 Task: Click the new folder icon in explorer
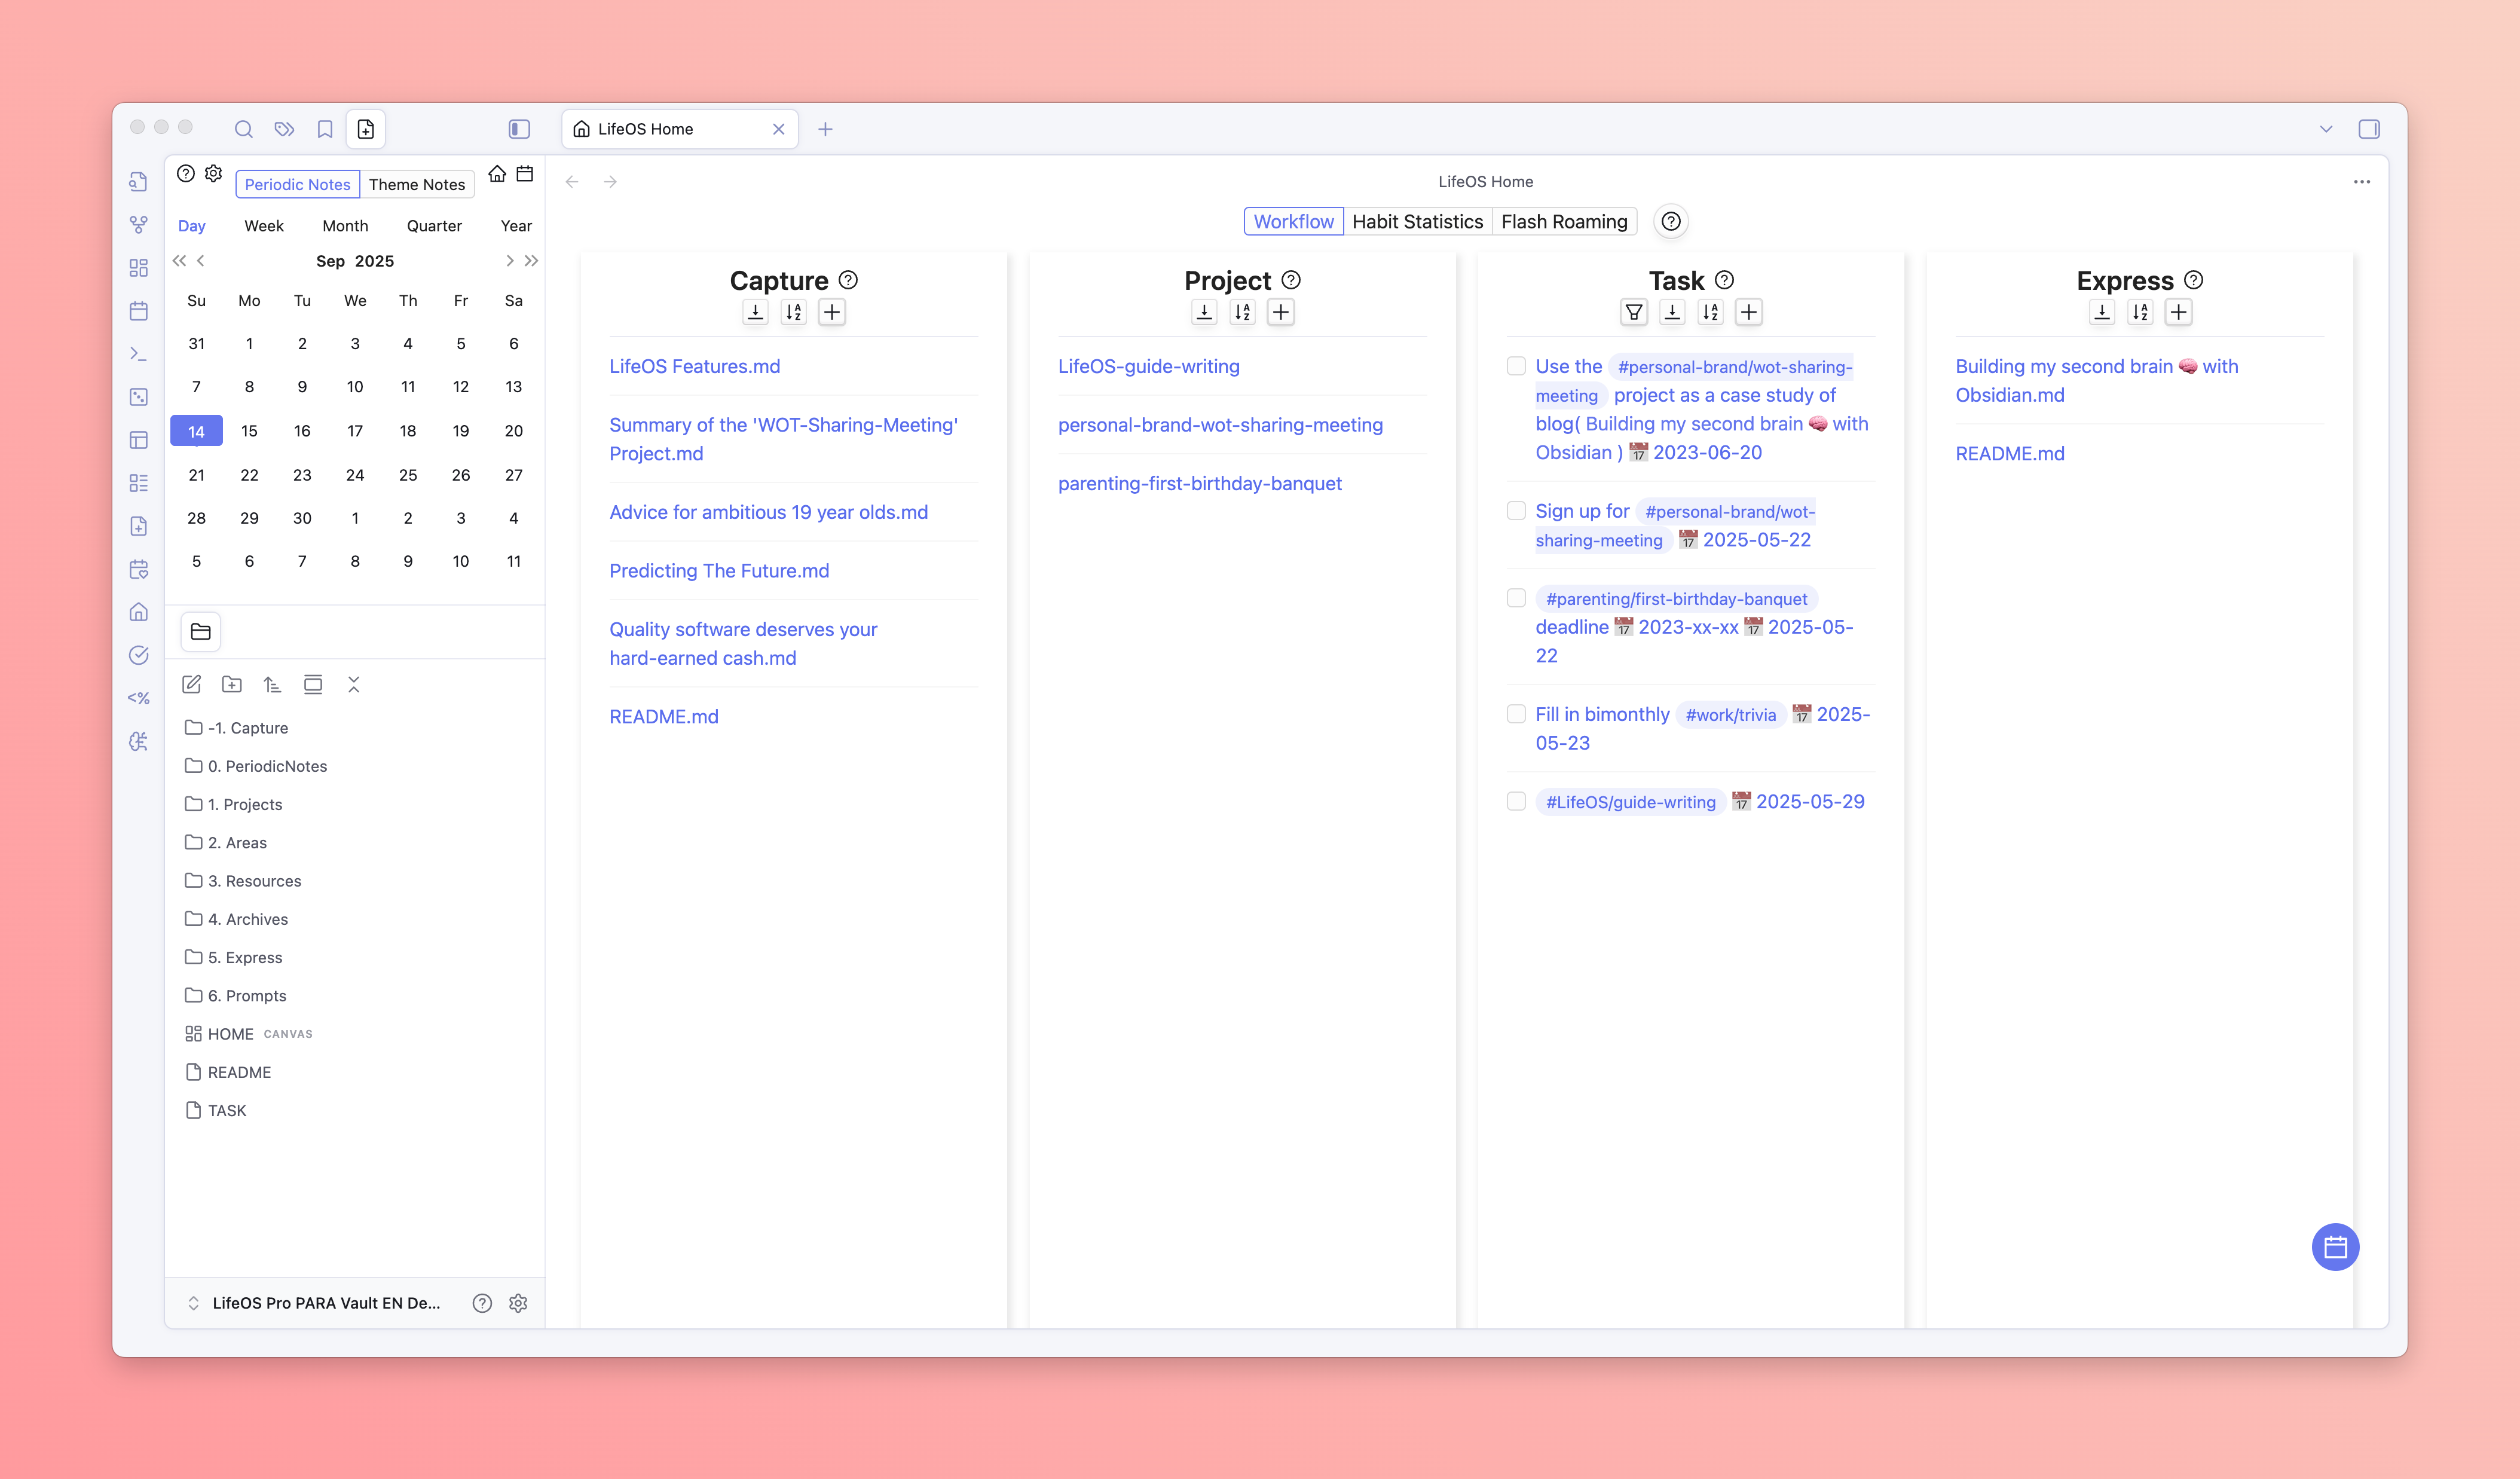[232, 684]
